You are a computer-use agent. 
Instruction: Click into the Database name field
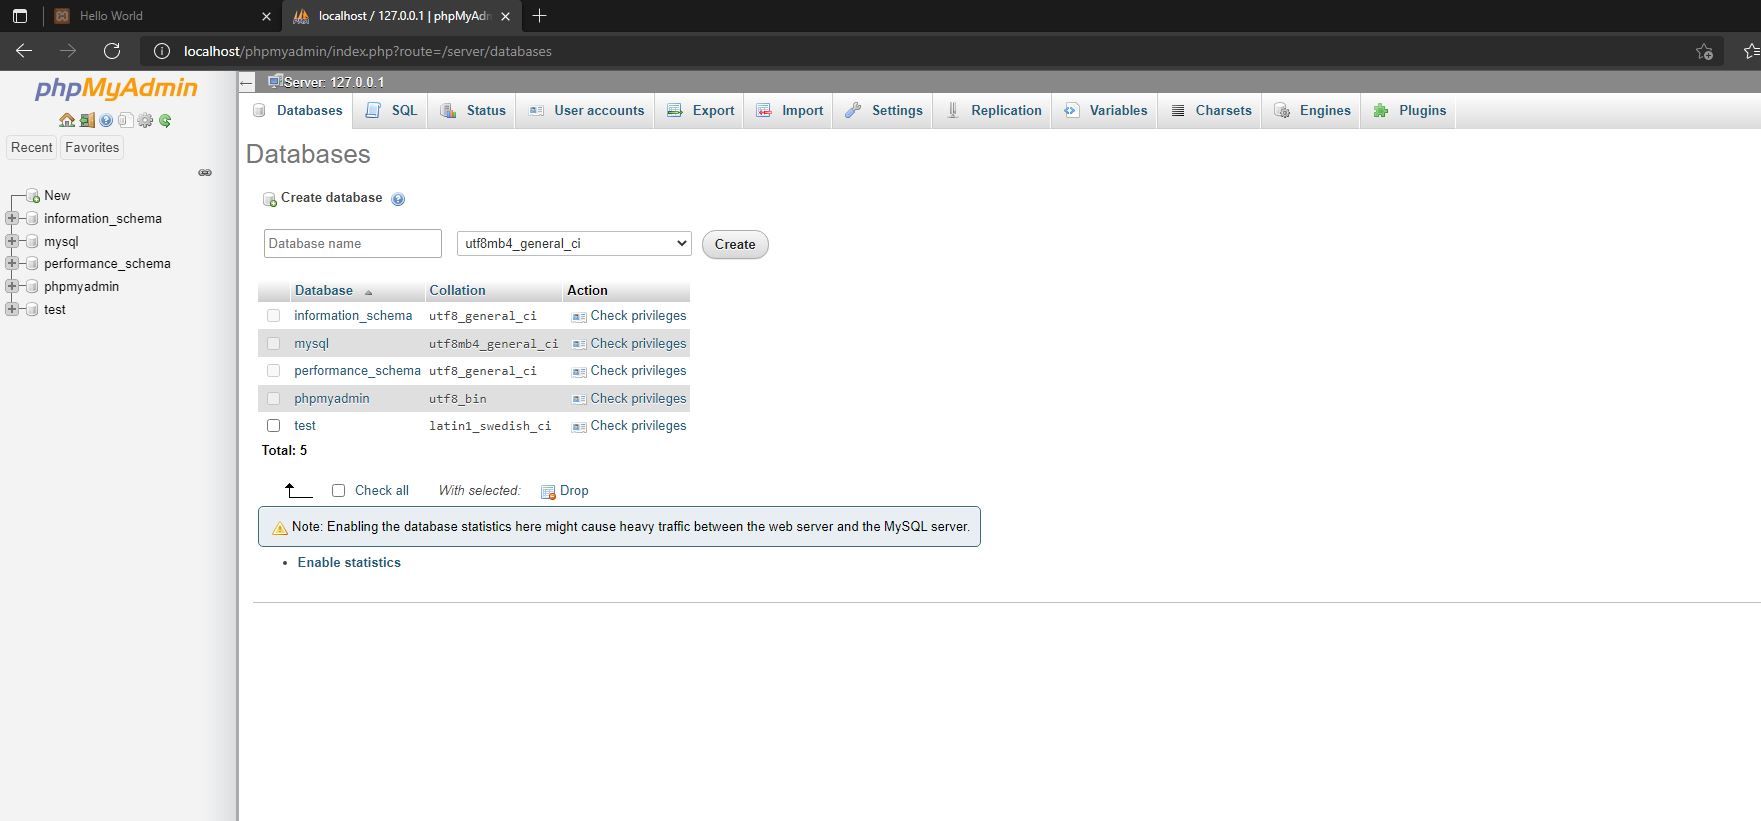(x=352, y=244)
